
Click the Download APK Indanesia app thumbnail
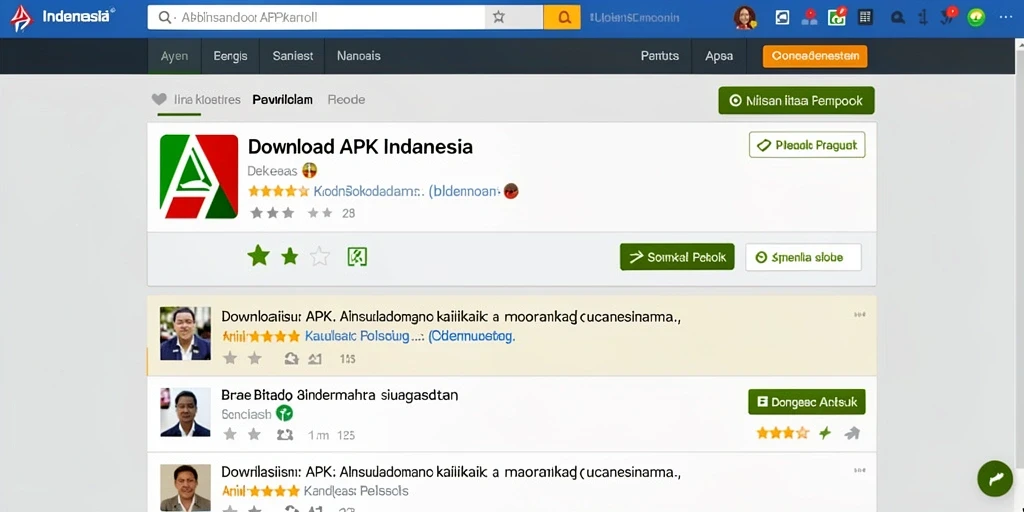click(199, 176)
